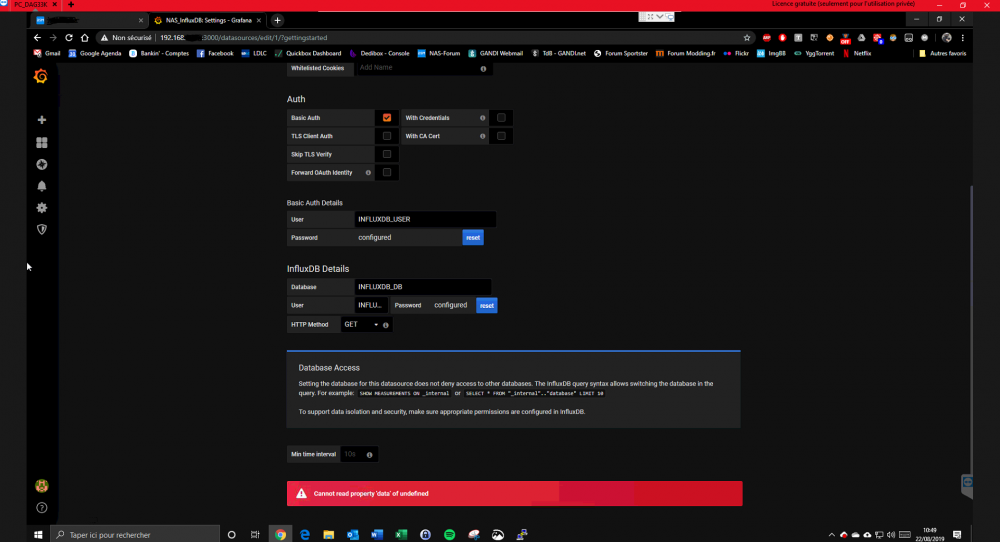Open the Dashboards grid icon in sidebar
This screenshot has height=542, width=1000.
point(42,143)
